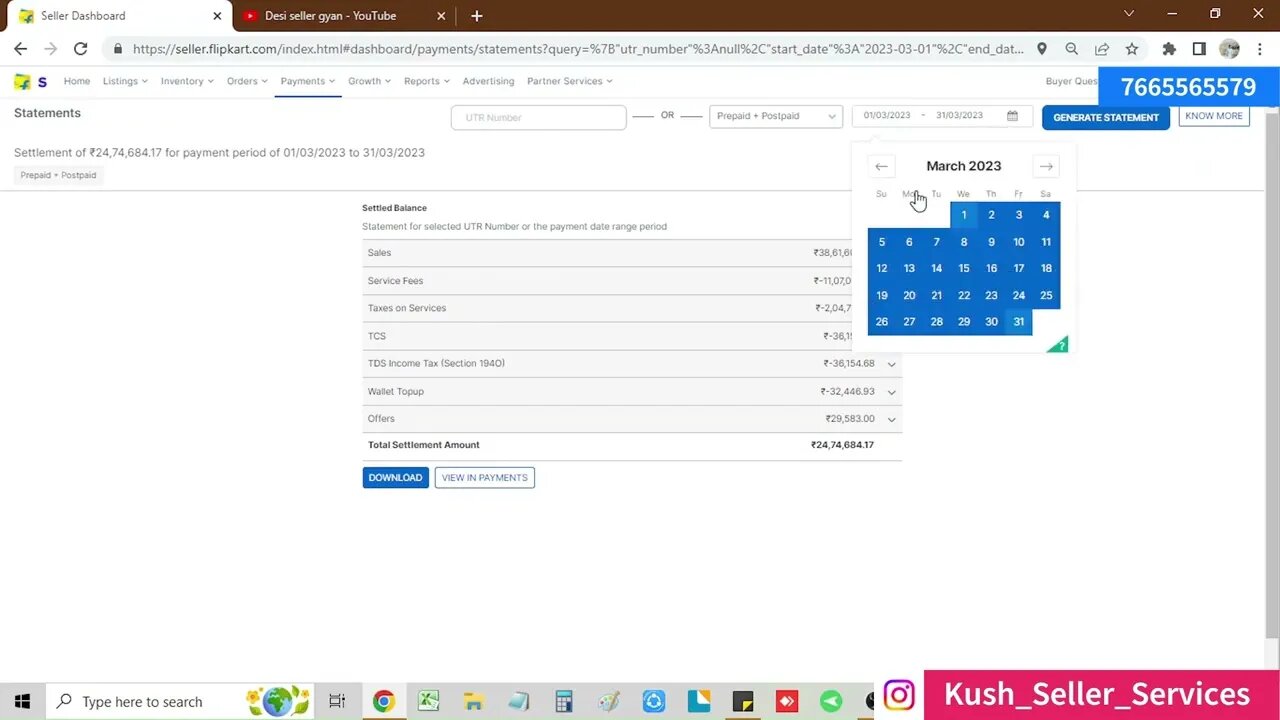Click the Know More button
This screenshot has width=1280, height=720.
pyautogui.click(x=1214, y=116)
